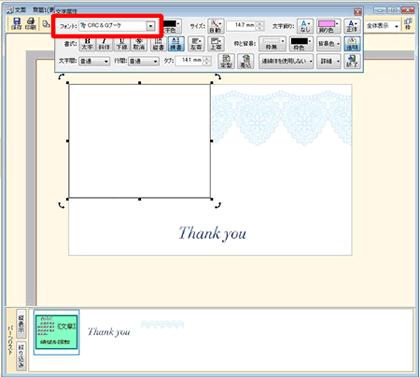The image size is (420, 377).
Task: Click the 詳細 details button
Action: click(x=330, y=61)
